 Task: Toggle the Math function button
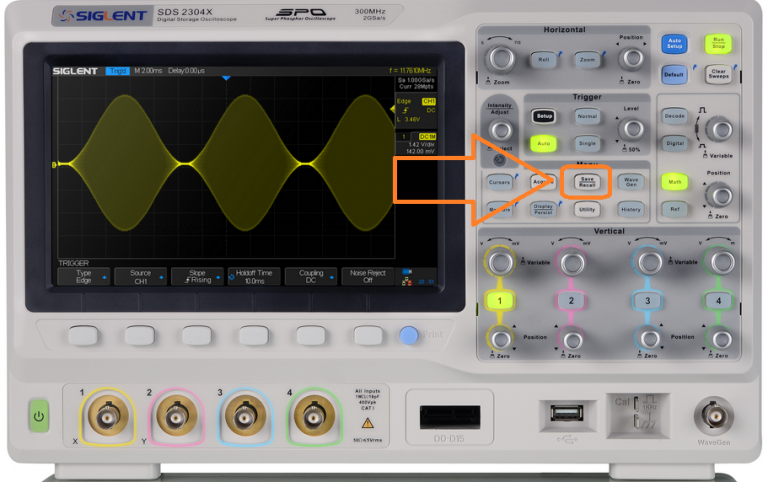point(673,182)
